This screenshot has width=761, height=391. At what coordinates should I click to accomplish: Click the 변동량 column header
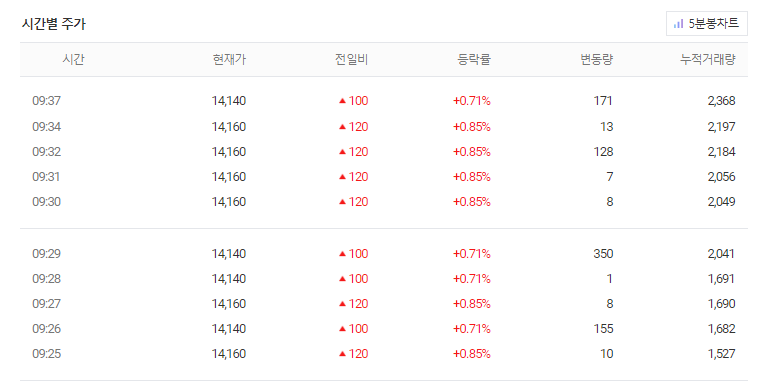(596, 60)
